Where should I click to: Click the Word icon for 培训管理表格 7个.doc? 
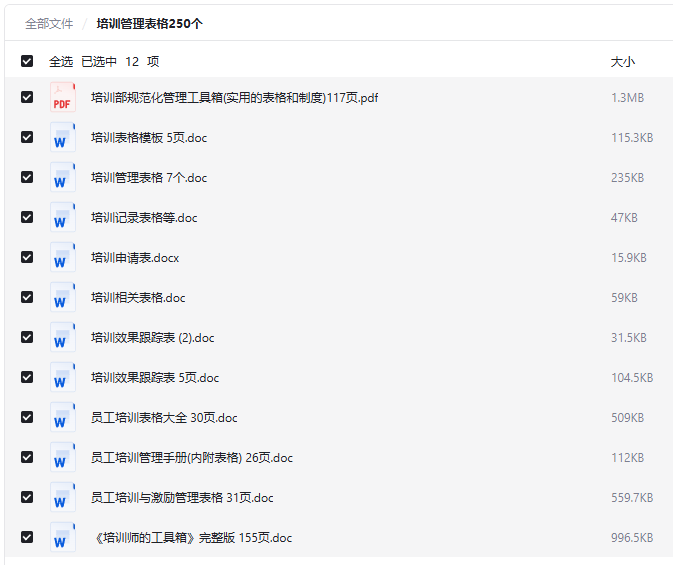pos(63,177)
